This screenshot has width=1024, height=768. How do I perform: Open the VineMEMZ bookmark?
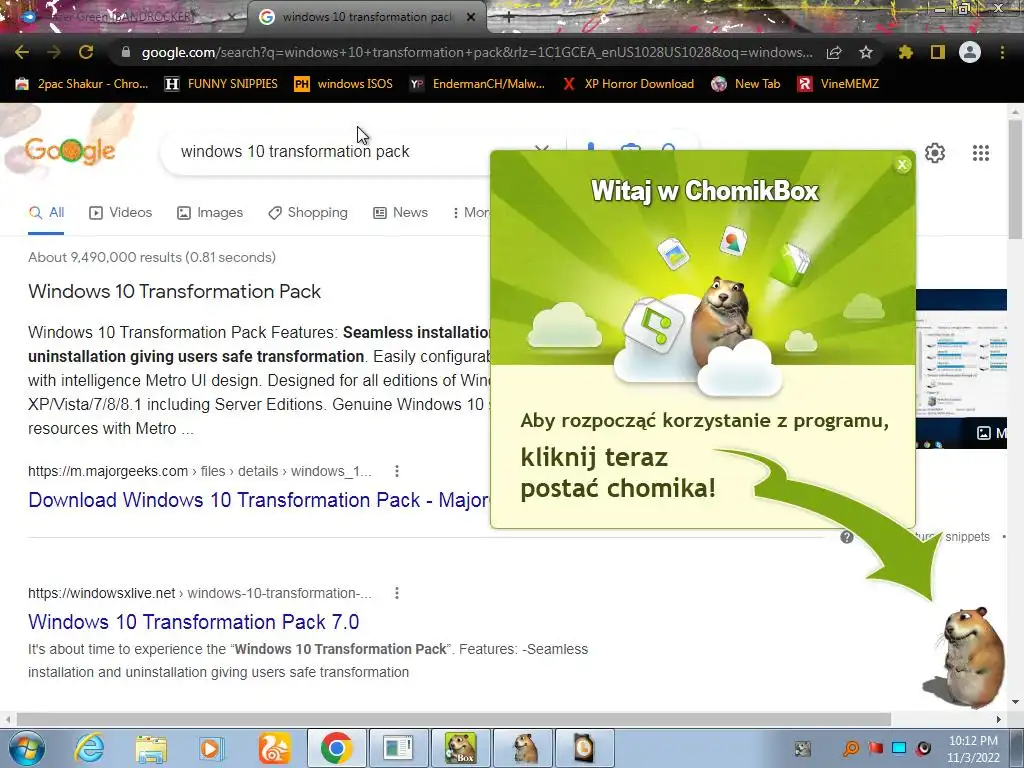(x=839, y=84)
